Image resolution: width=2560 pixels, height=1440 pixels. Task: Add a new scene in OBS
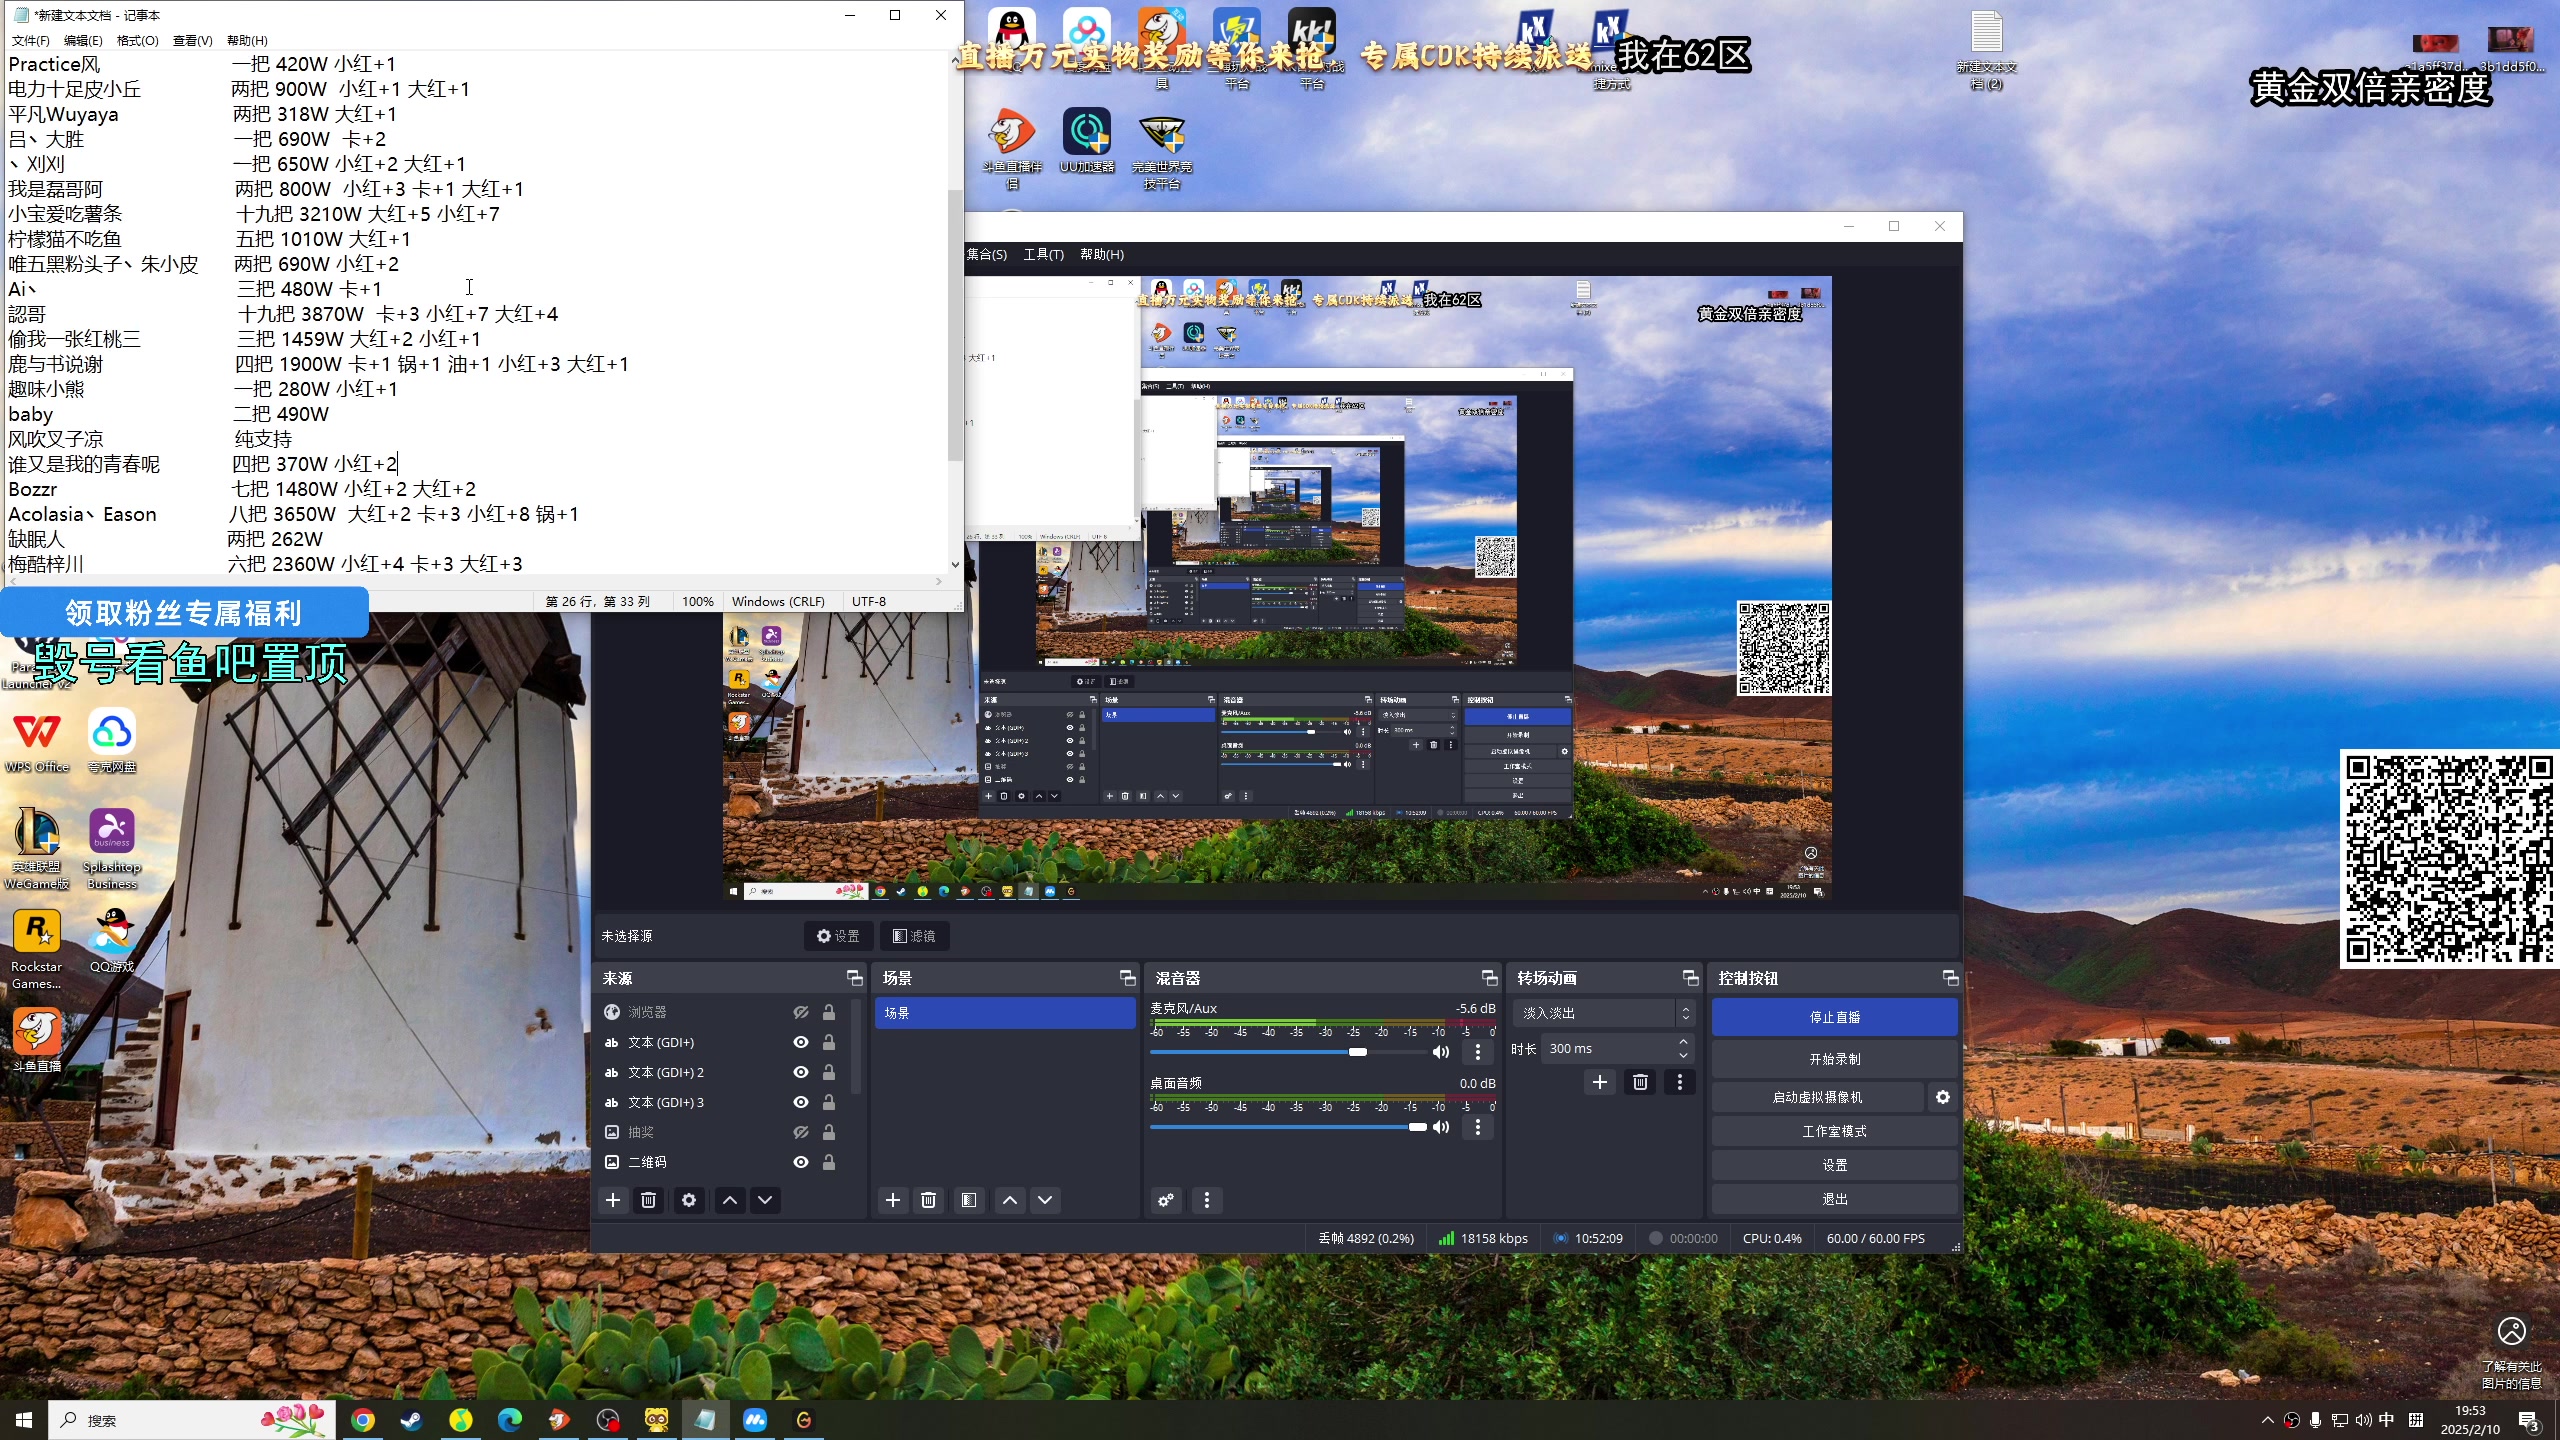893,1200
